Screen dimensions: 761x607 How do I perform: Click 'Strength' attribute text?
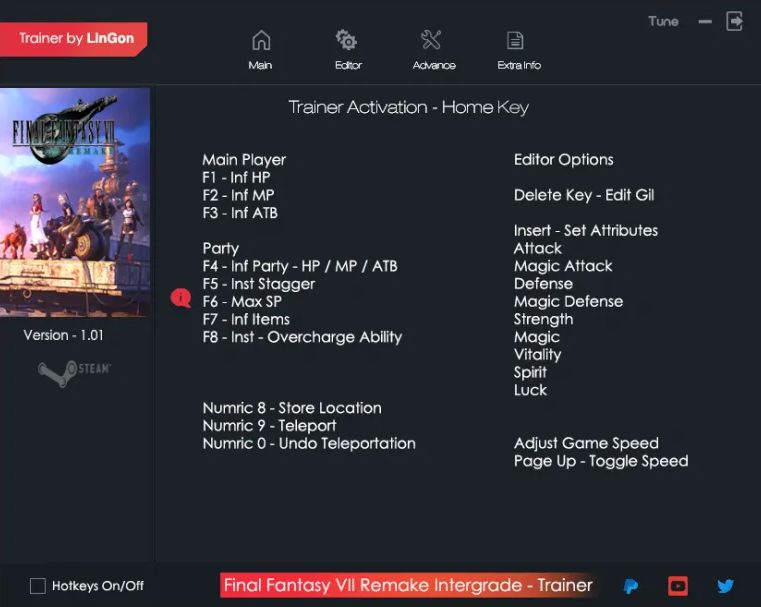pos(544,319)
